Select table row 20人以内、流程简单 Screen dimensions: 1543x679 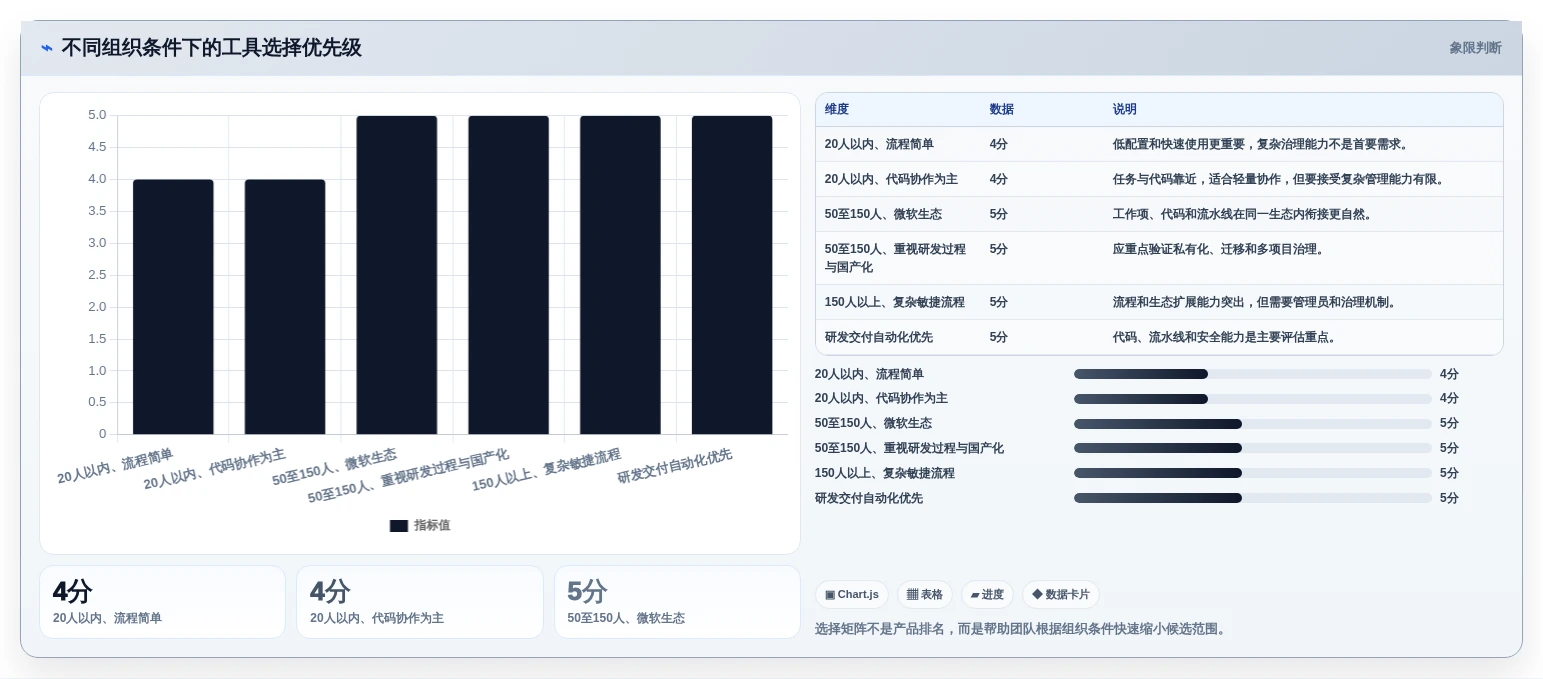coord(1159,144)
